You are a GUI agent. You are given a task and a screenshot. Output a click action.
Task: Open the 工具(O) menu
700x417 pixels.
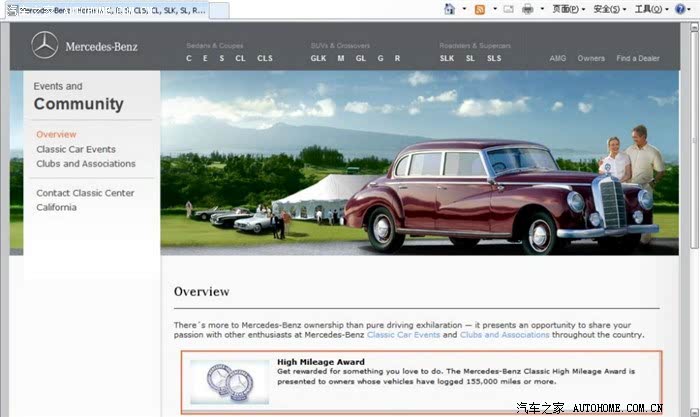point(651,9)
